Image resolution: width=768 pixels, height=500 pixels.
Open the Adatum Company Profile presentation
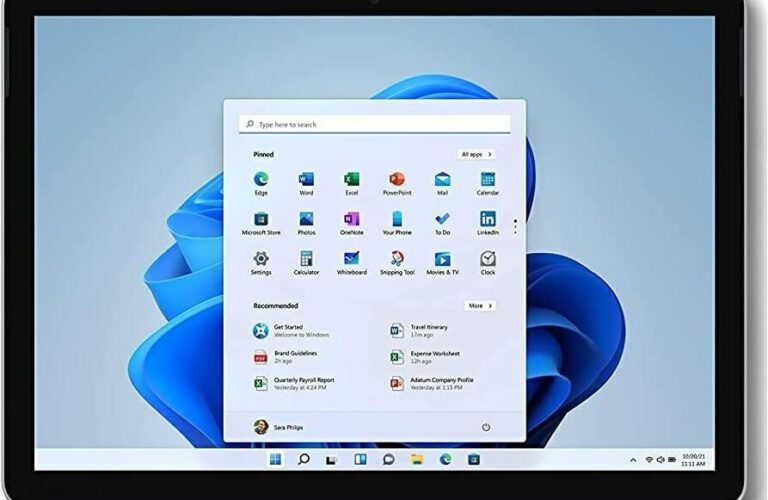pos(432,383)
